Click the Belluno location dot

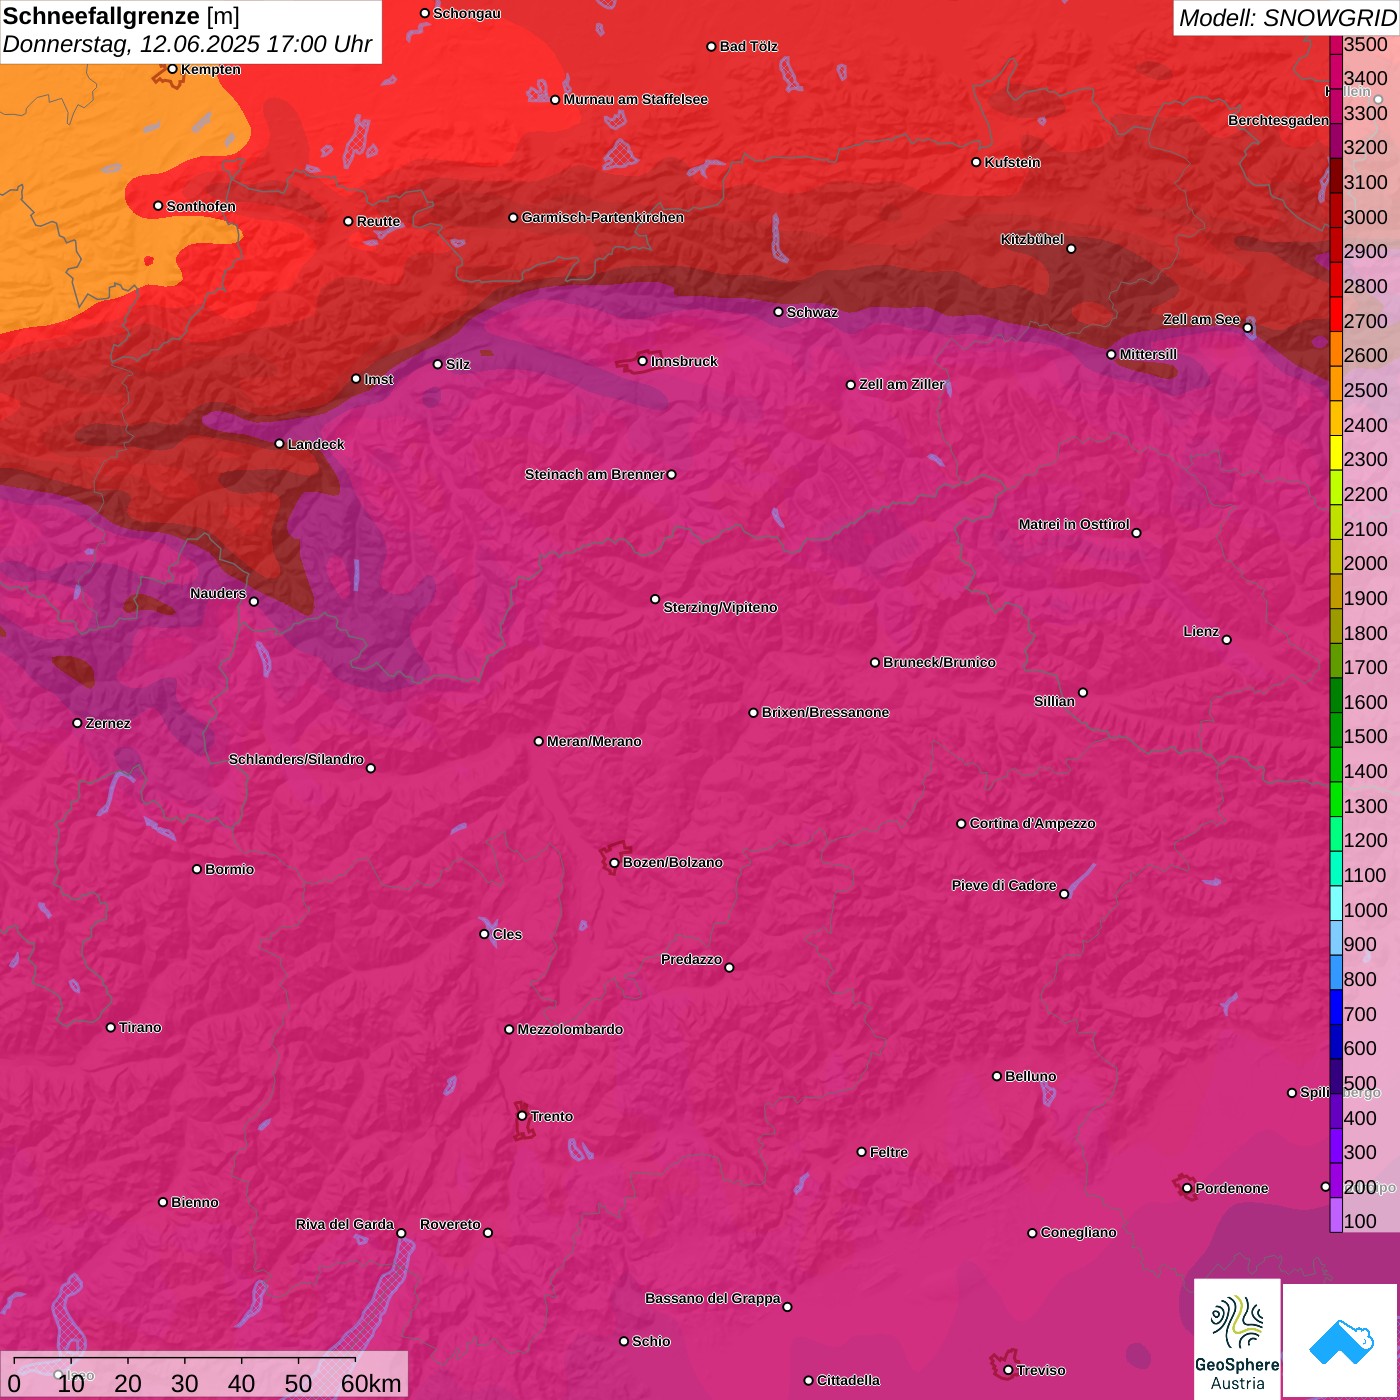(x=996, y=1076)
